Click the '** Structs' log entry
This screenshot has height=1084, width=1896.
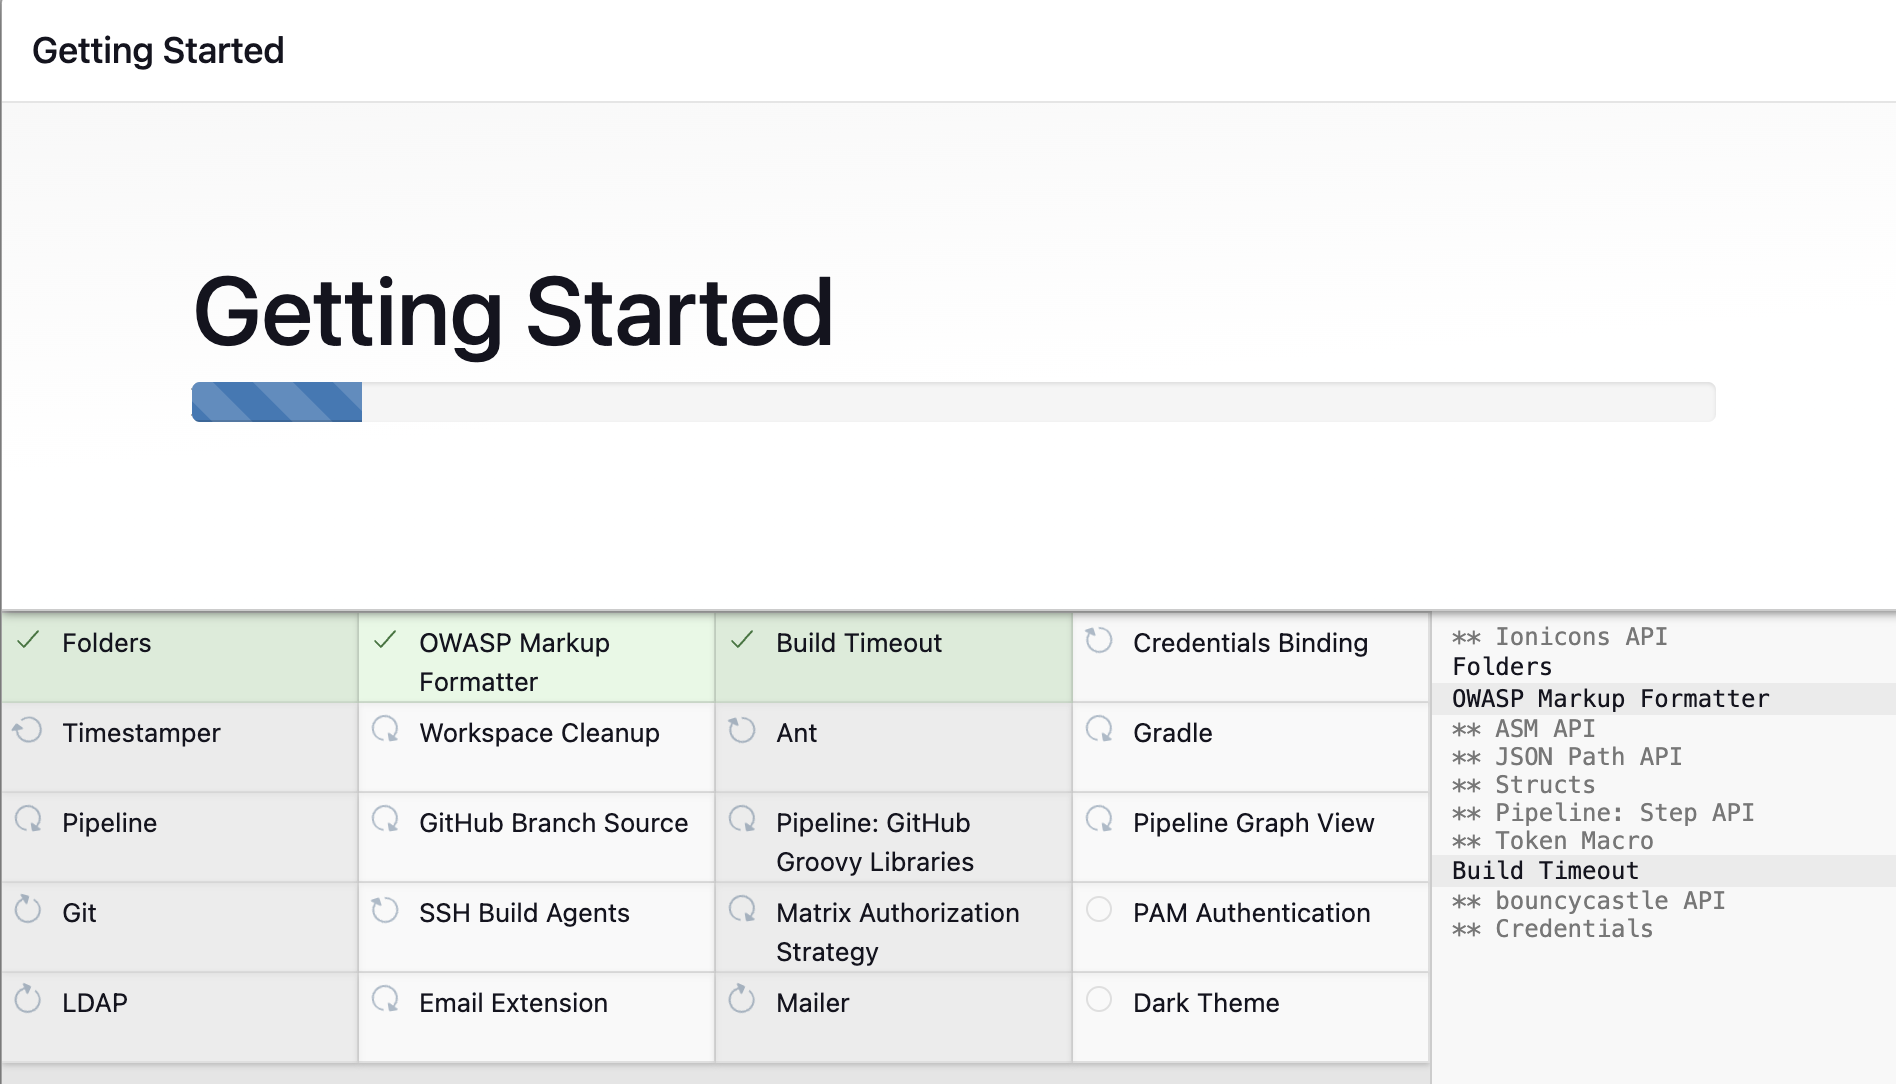point(1523,785)
